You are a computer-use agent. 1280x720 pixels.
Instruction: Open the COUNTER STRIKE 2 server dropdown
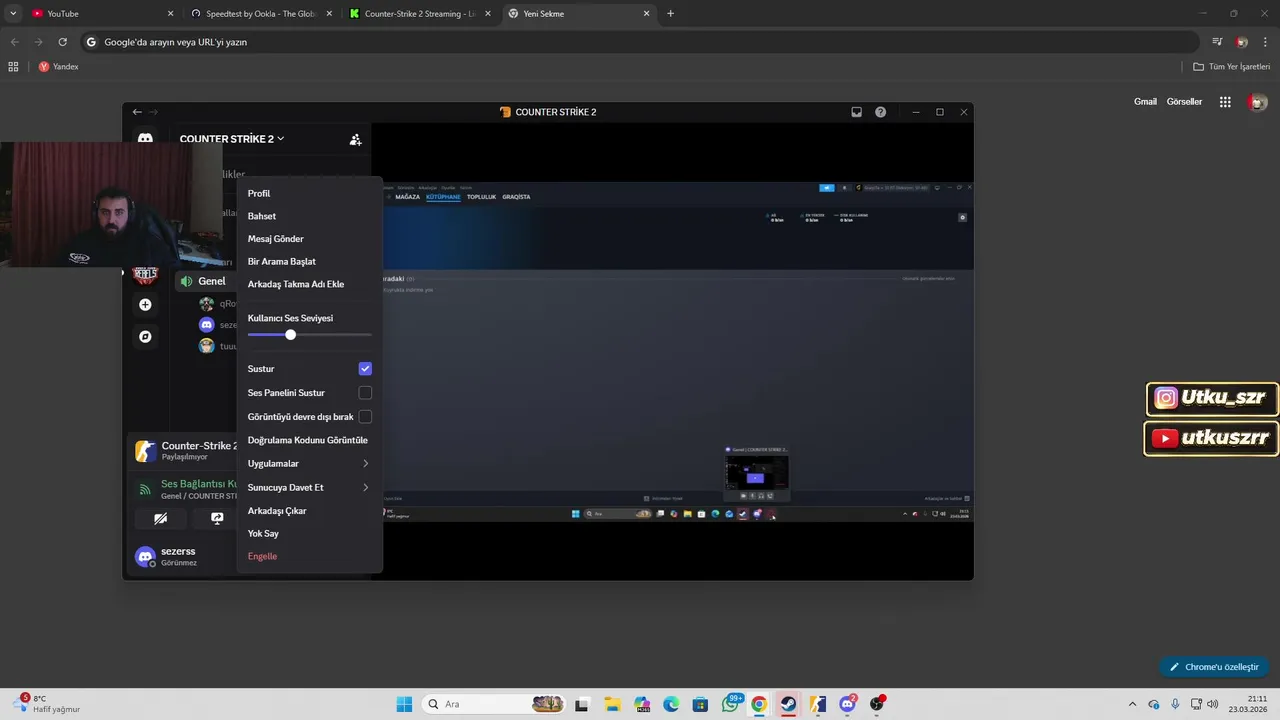[x=232, y=139]
